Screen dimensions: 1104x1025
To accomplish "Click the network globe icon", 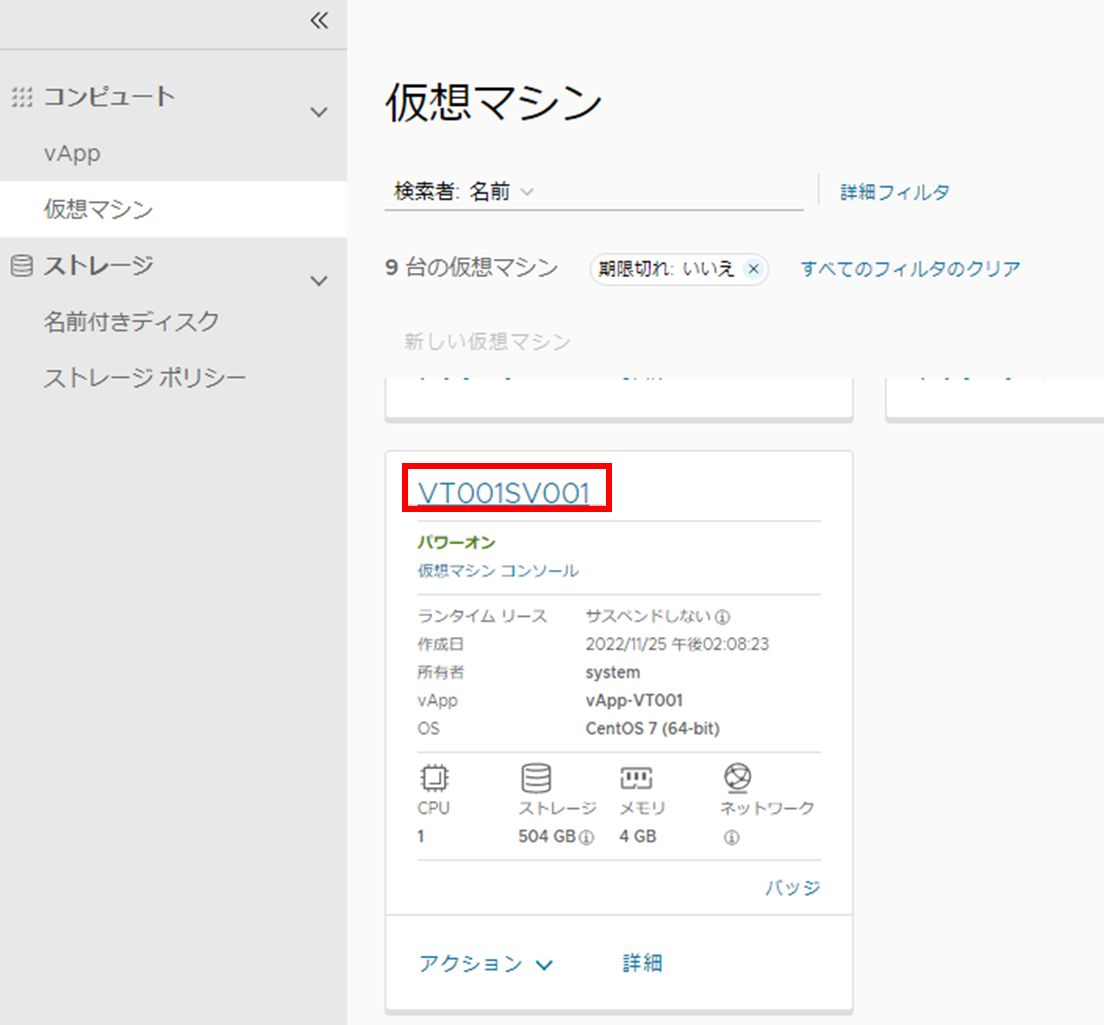I will pyautogui.click(x=737, y=778).
